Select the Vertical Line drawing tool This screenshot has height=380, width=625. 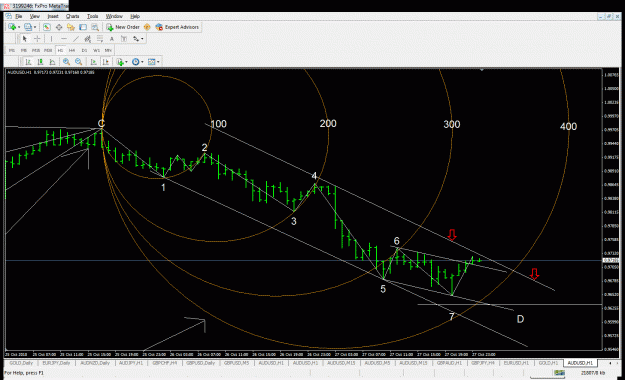pos(51,39)
